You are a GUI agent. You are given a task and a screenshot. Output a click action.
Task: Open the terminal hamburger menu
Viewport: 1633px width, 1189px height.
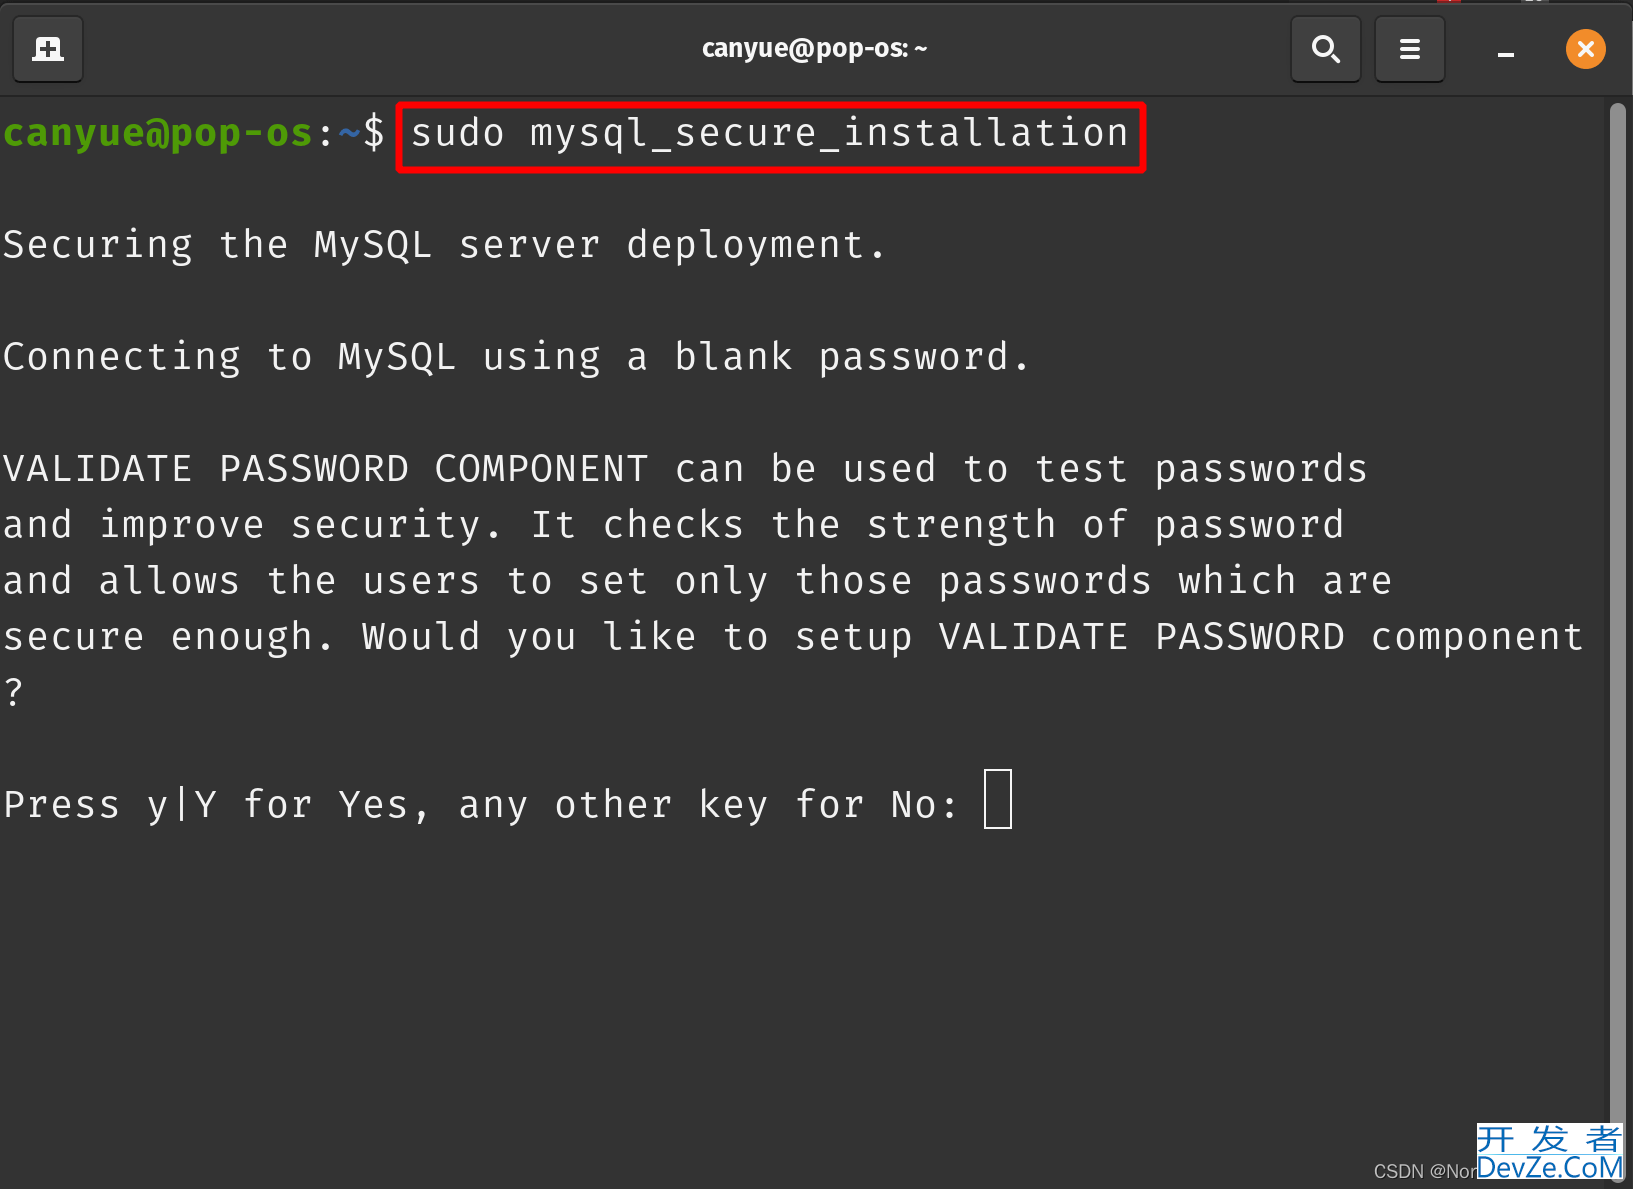click(x=1409, y=49)
